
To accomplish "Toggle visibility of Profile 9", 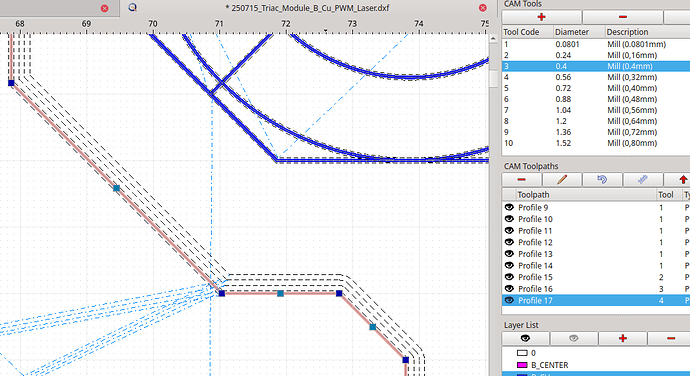I will 509,207.
